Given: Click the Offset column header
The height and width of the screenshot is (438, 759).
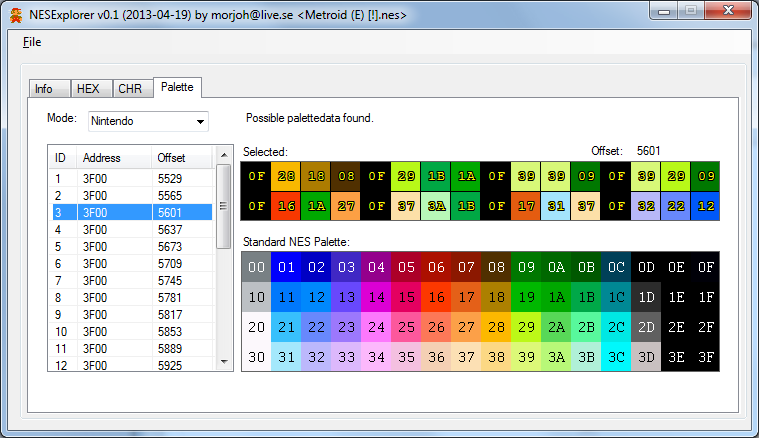Looking at the screenshot, I should point(182,158).
